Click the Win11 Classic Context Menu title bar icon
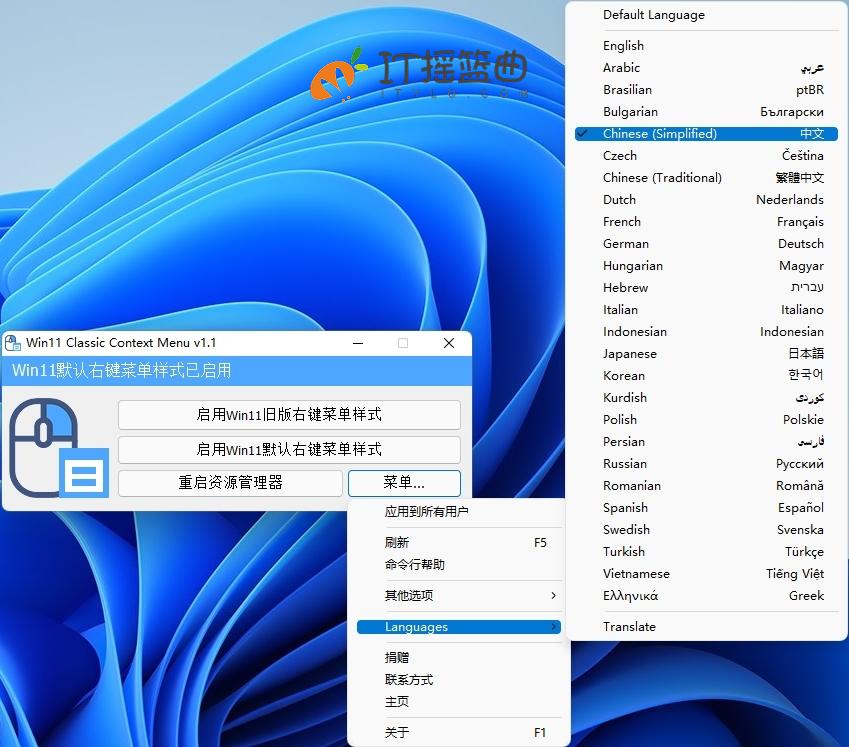The image size is (849, 747). pyautogui.click(x=14, y=343)
